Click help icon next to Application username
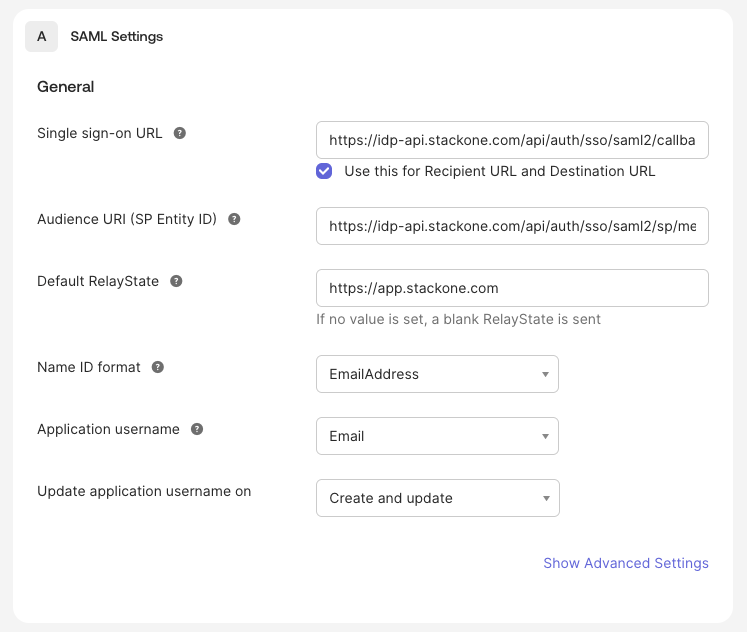The width and height of the screenshot is (747, 632). pyautogui.click(x=197, y=429)
